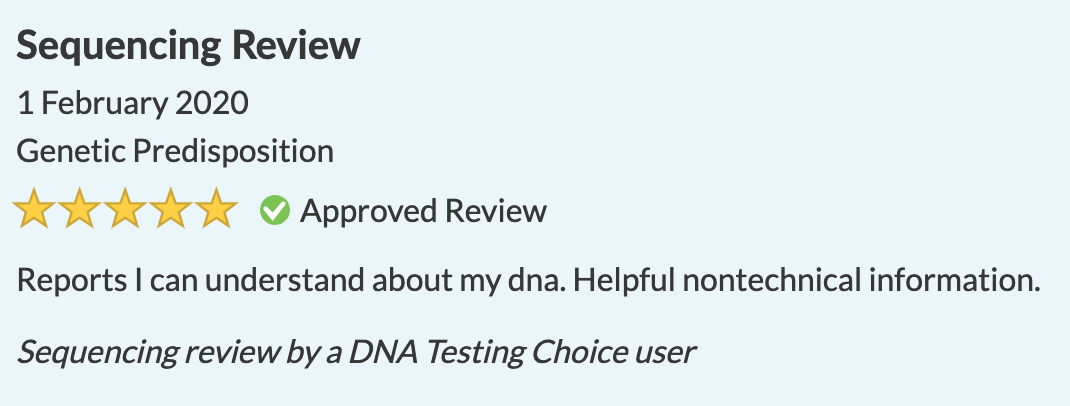Select the fifth gold rating star
This screenshot has width=1070, height=406.
point(216,208)
